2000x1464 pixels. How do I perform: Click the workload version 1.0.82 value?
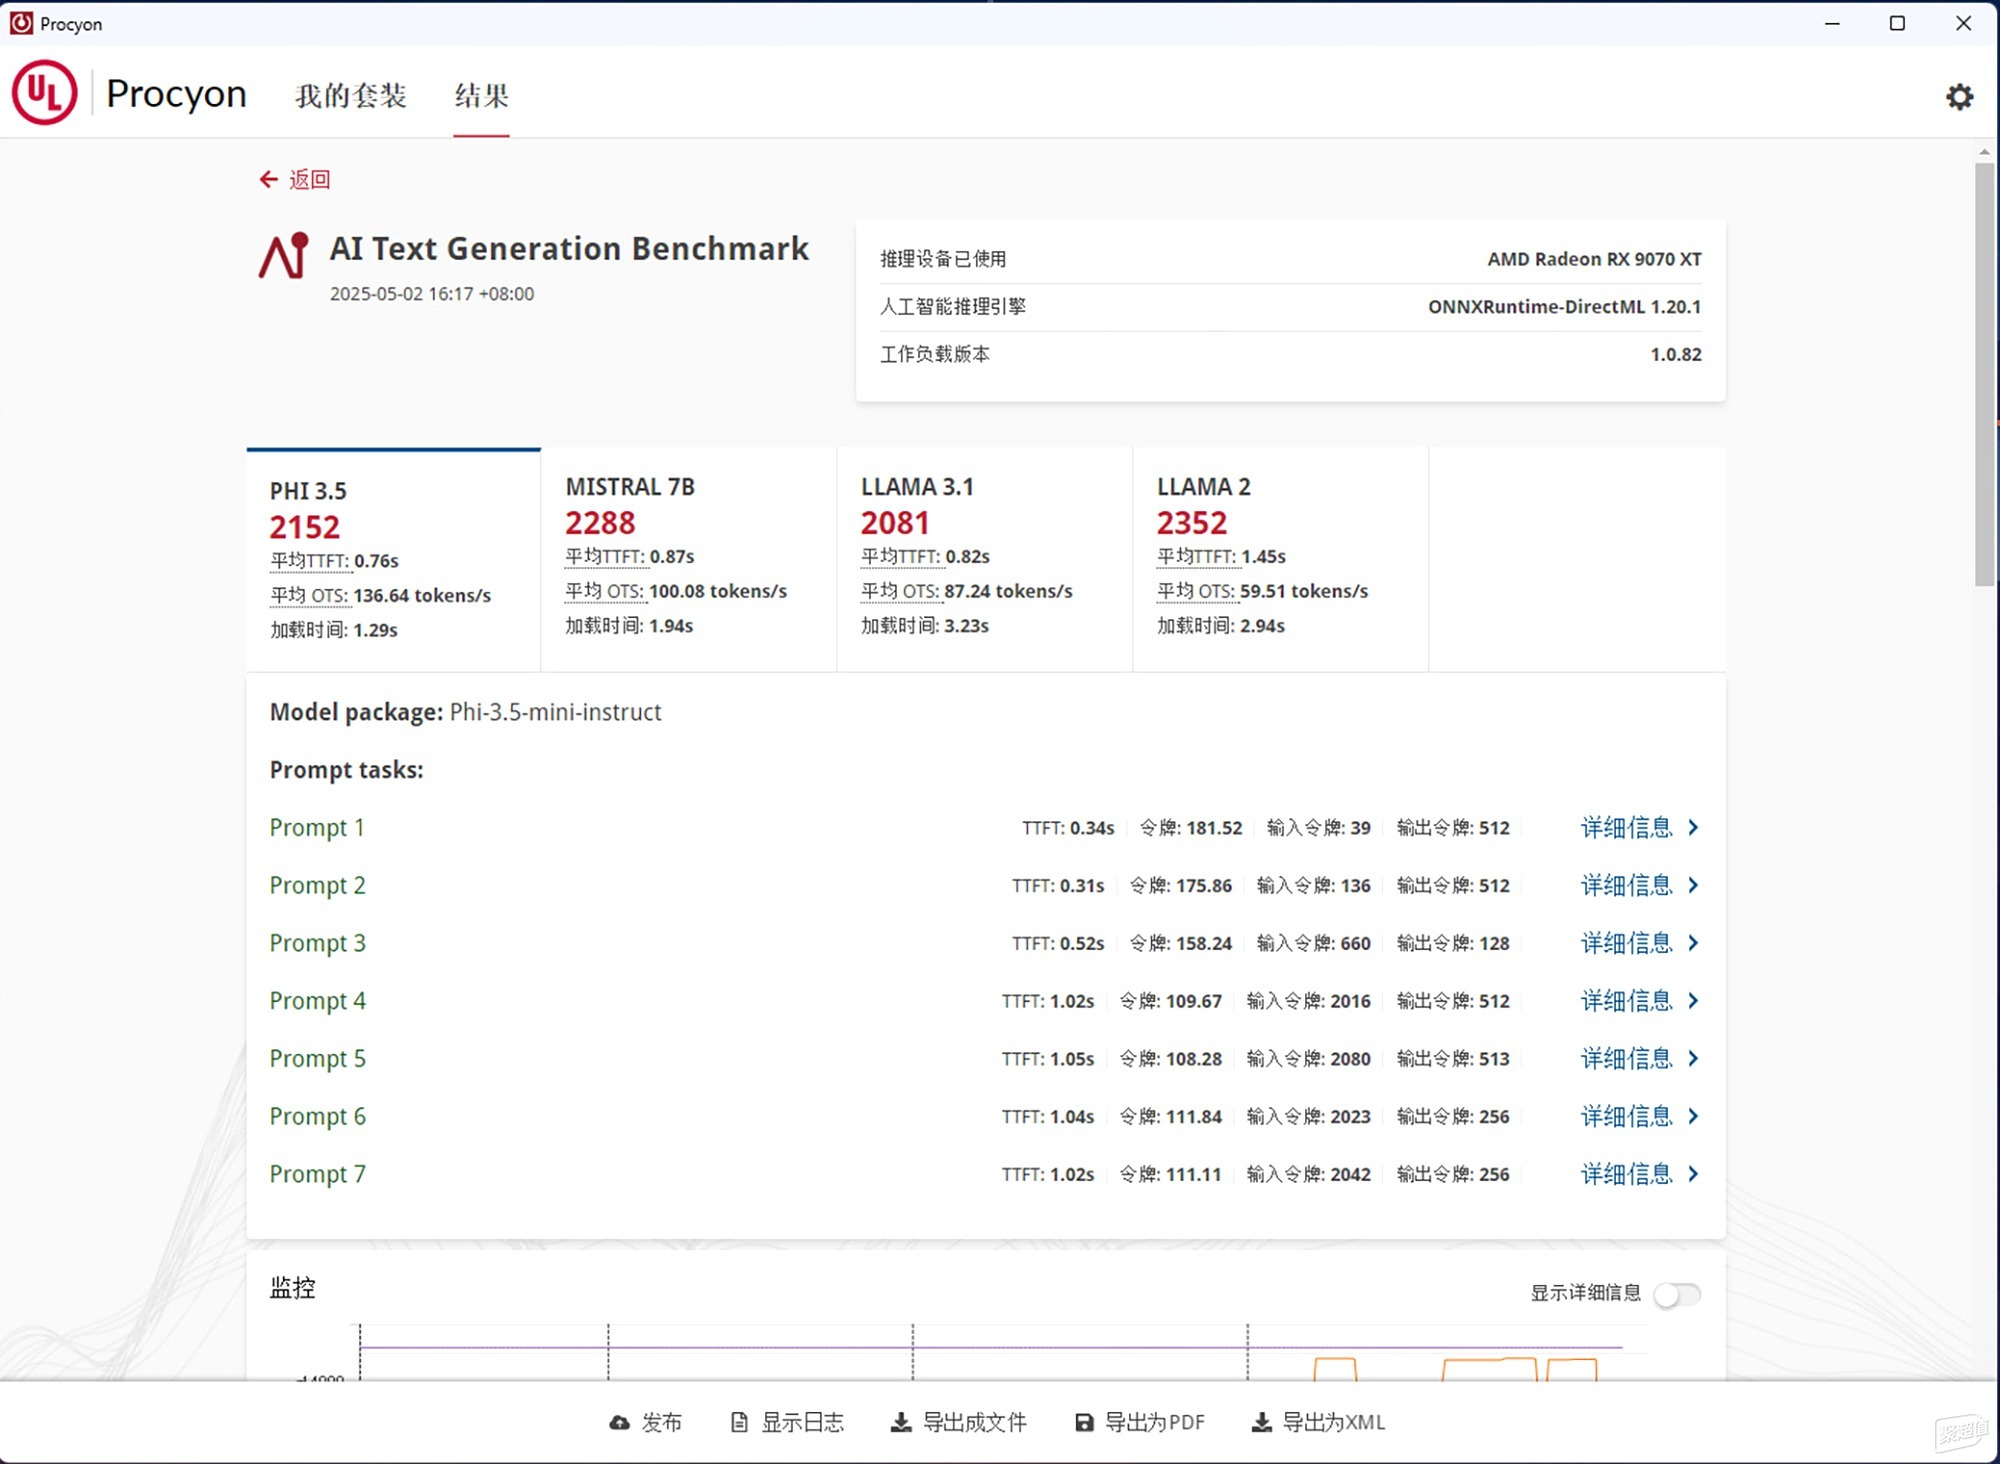point(1675,354)
